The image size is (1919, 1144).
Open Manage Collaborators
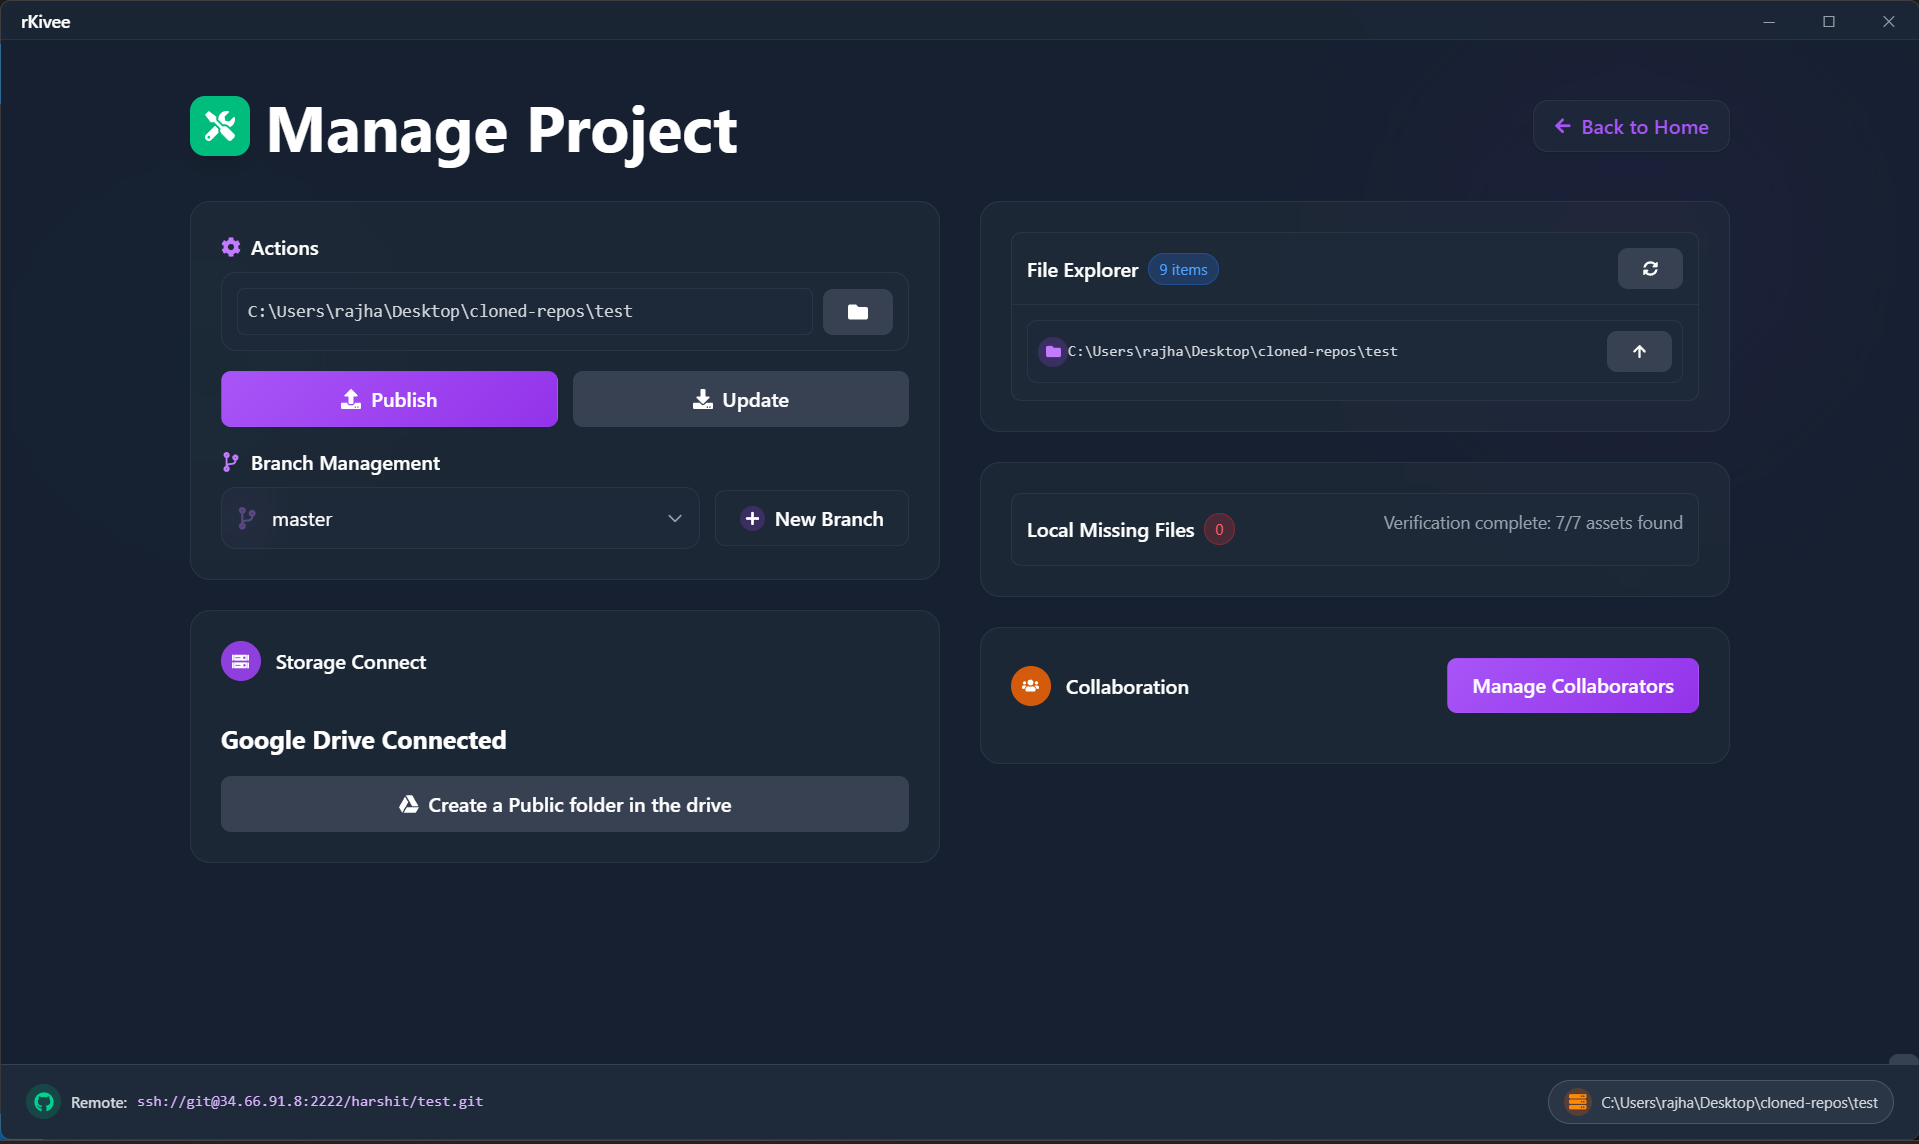(x=1571, y=686)
